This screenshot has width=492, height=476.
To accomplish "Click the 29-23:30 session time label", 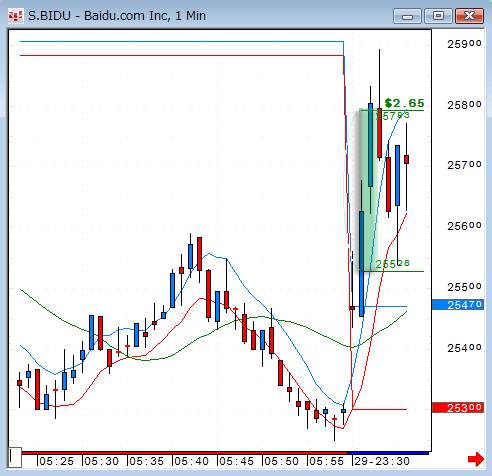I will tap(382, 461).
